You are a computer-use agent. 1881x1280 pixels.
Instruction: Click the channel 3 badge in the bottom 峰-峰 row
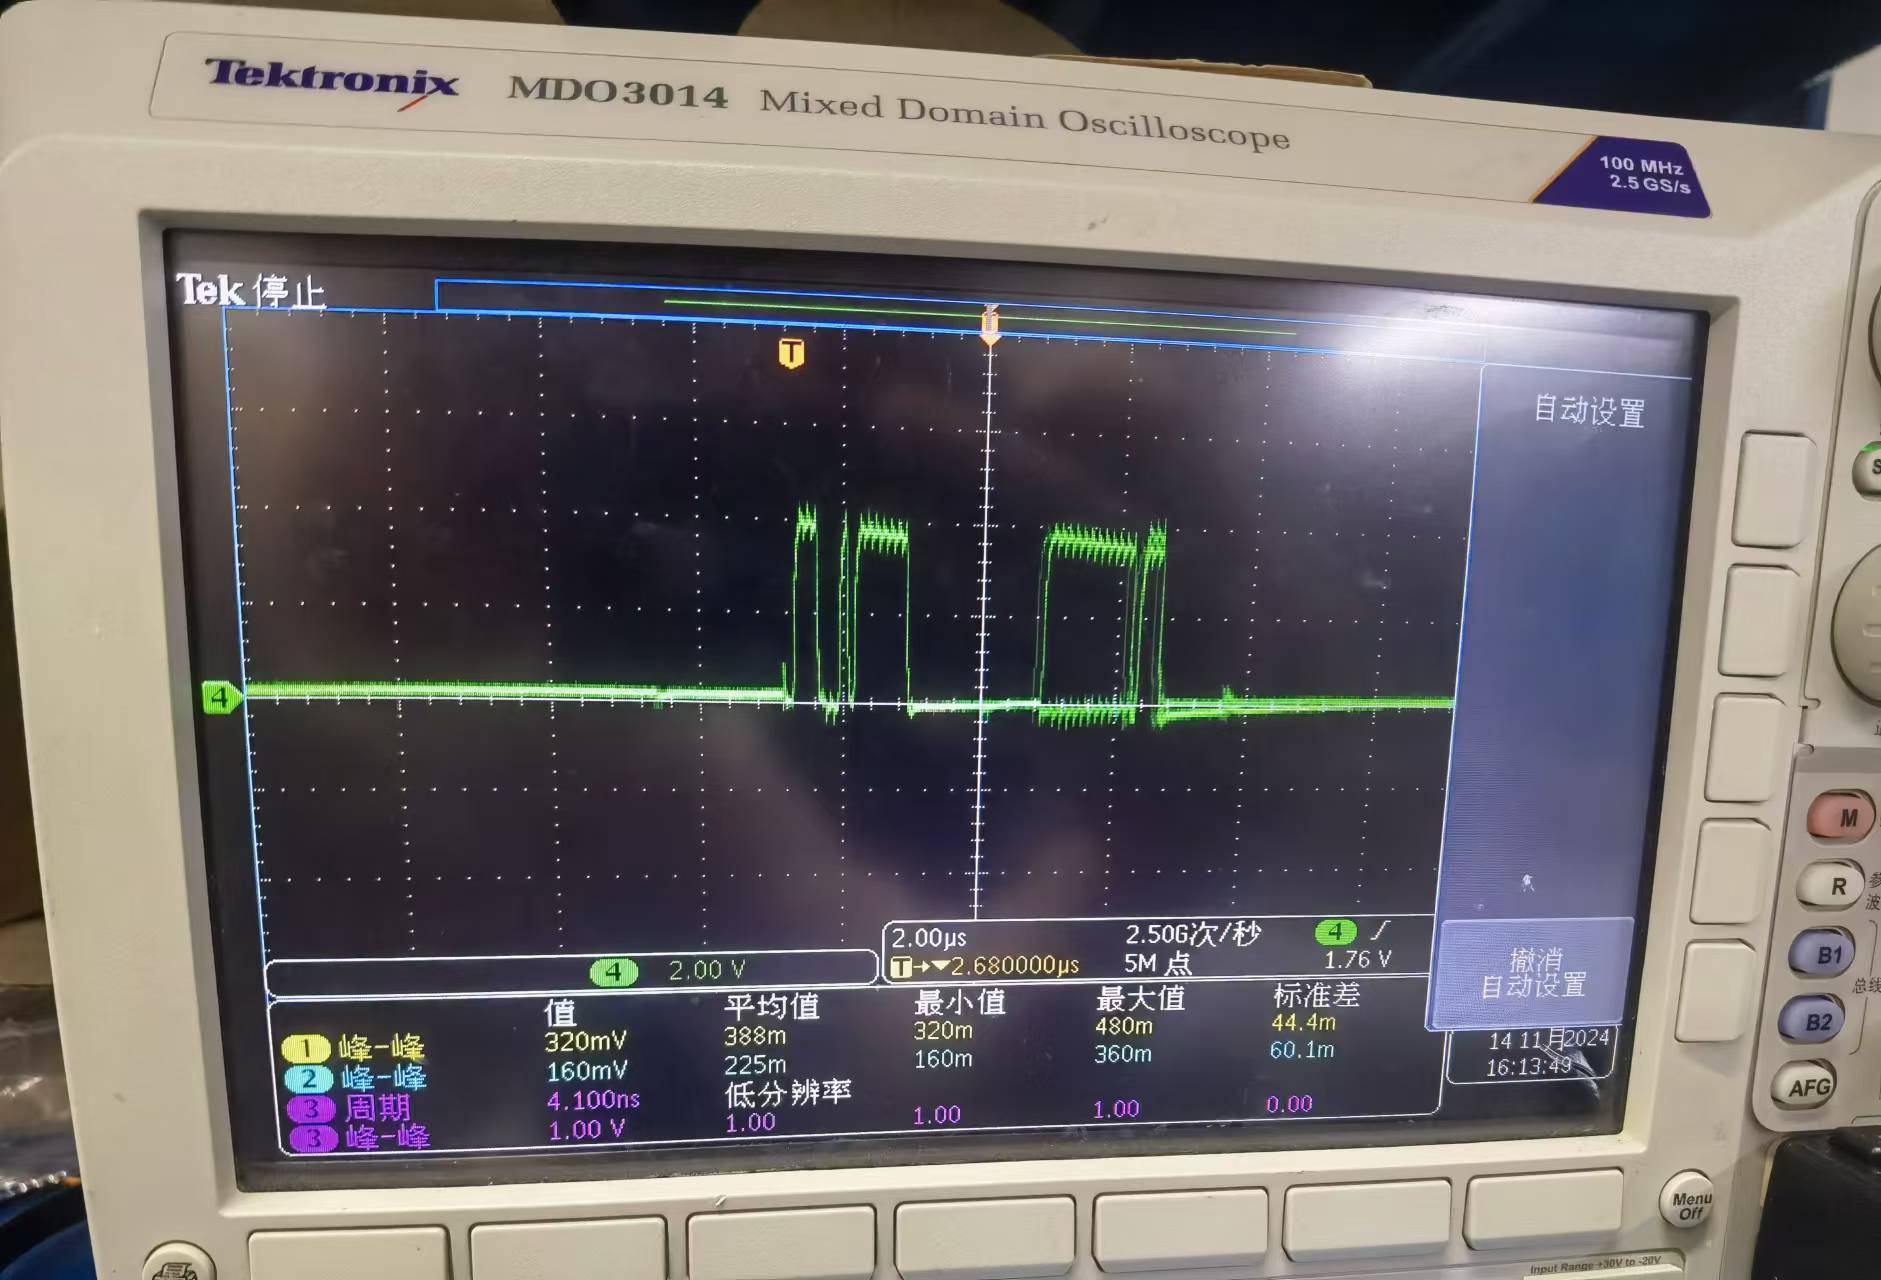pos(314,1138)
